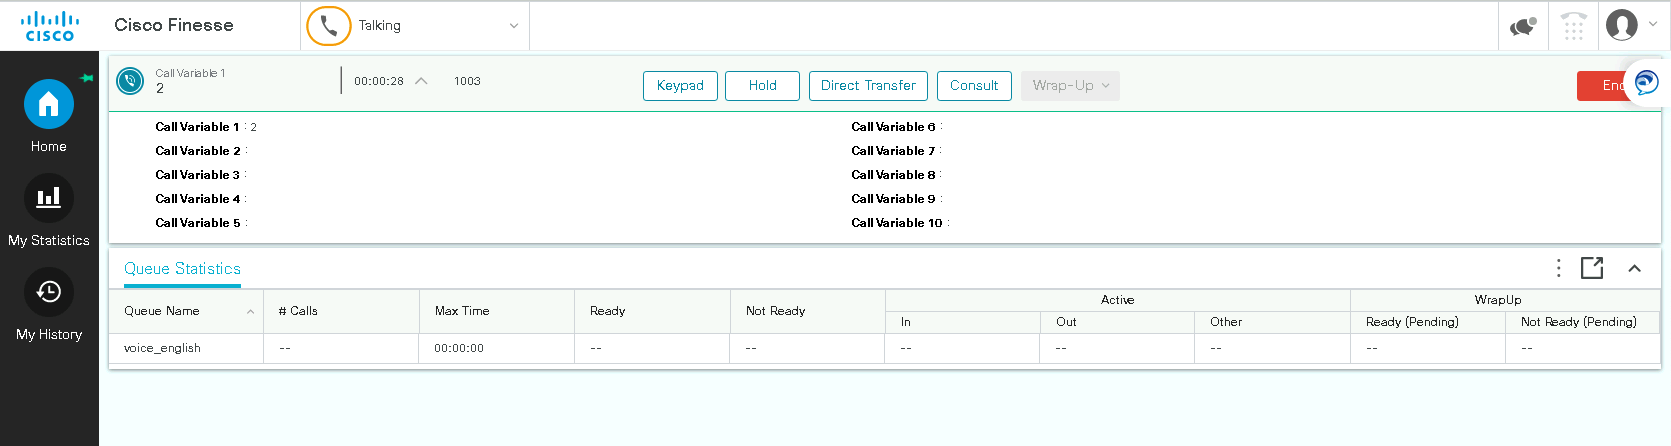This screenshot has width=1671, height=446.
Task: Click the green pin icon on sidebar
Action: point(87,78)
